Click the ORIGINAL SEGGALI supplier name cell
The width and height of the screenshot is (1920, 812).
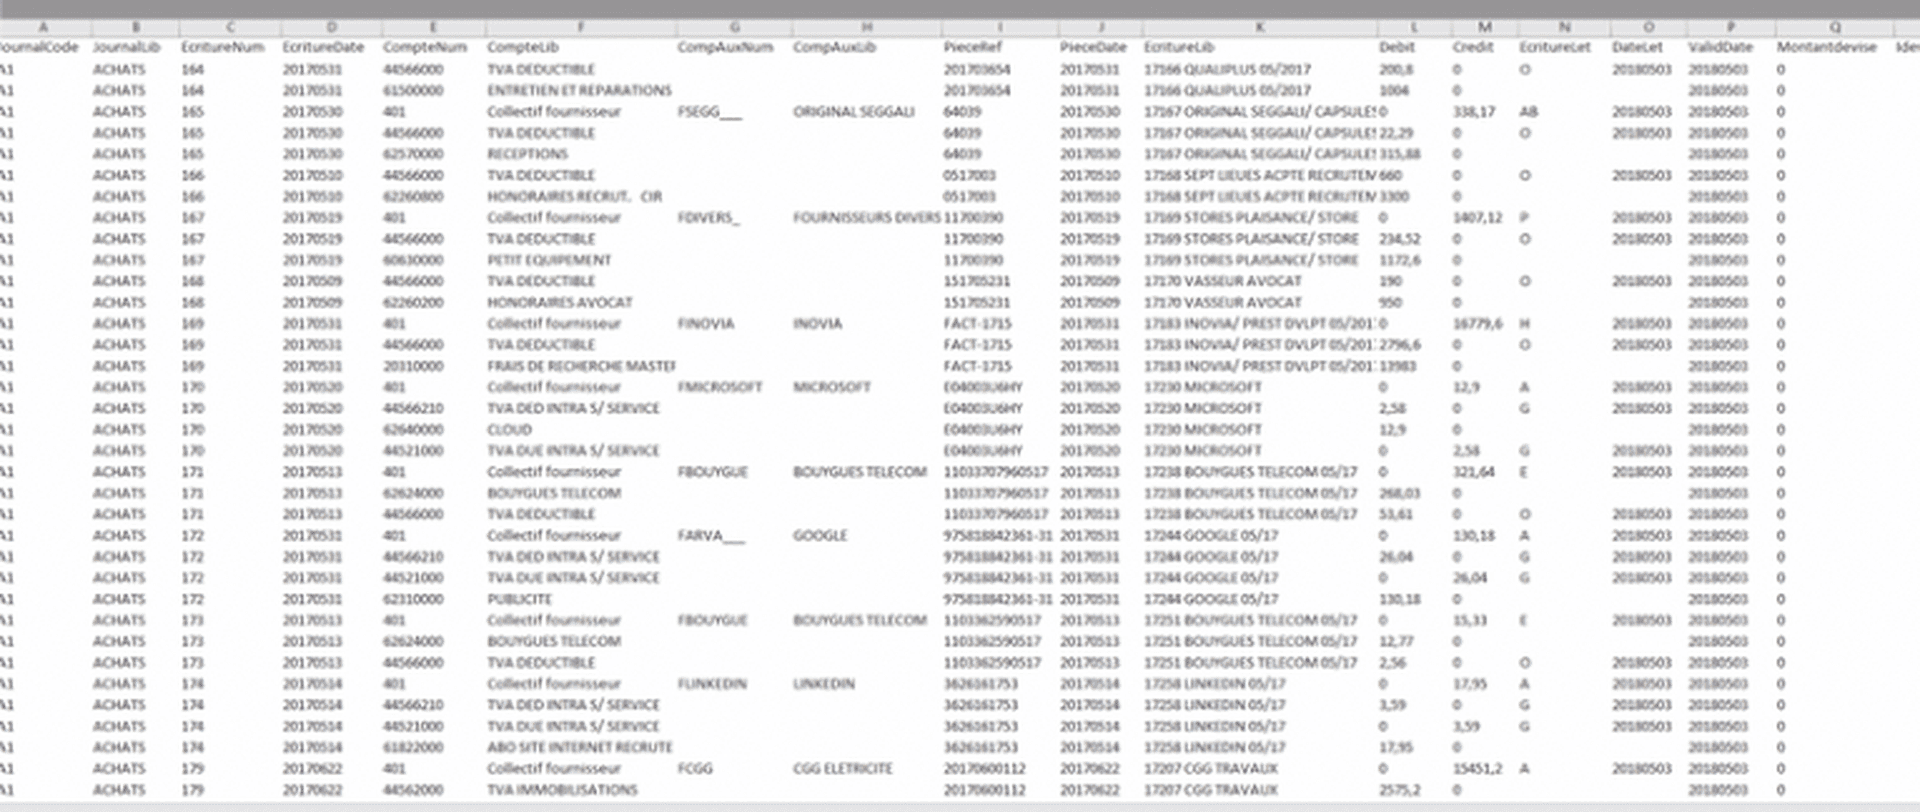(x=853, y=111)
